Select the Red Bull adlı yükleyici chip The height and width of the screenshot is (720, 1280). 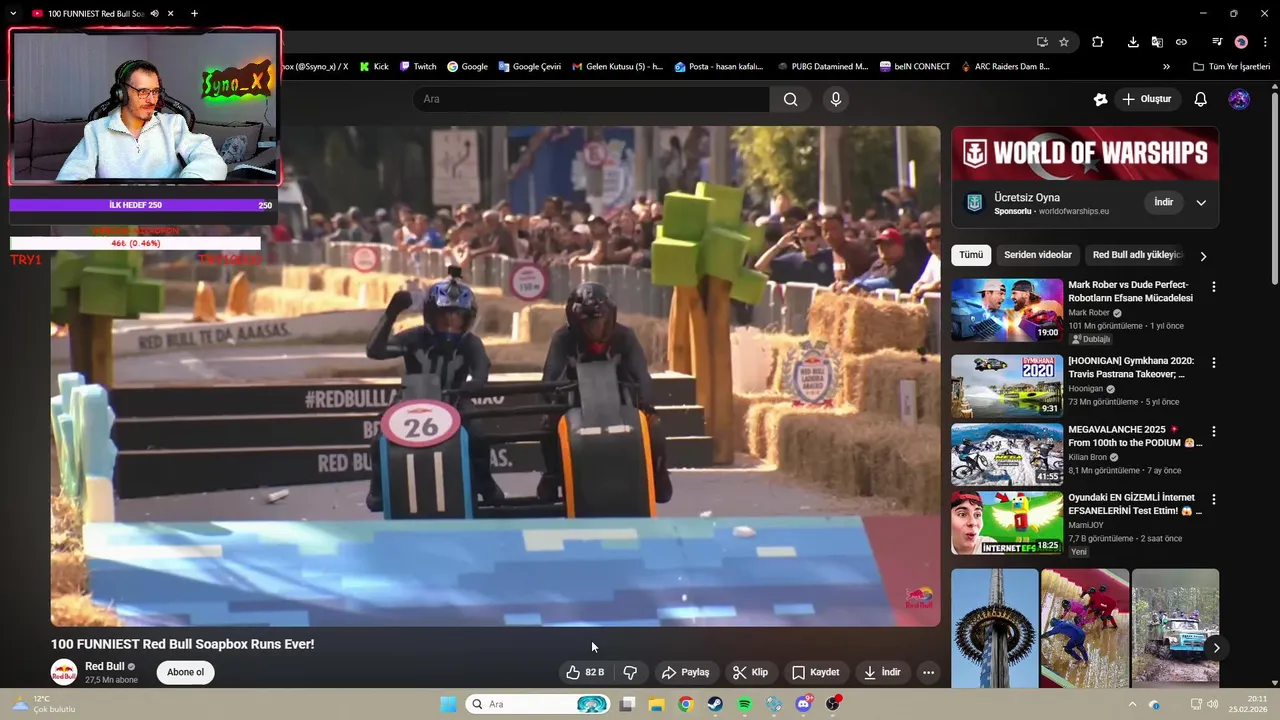[1138, 255]
